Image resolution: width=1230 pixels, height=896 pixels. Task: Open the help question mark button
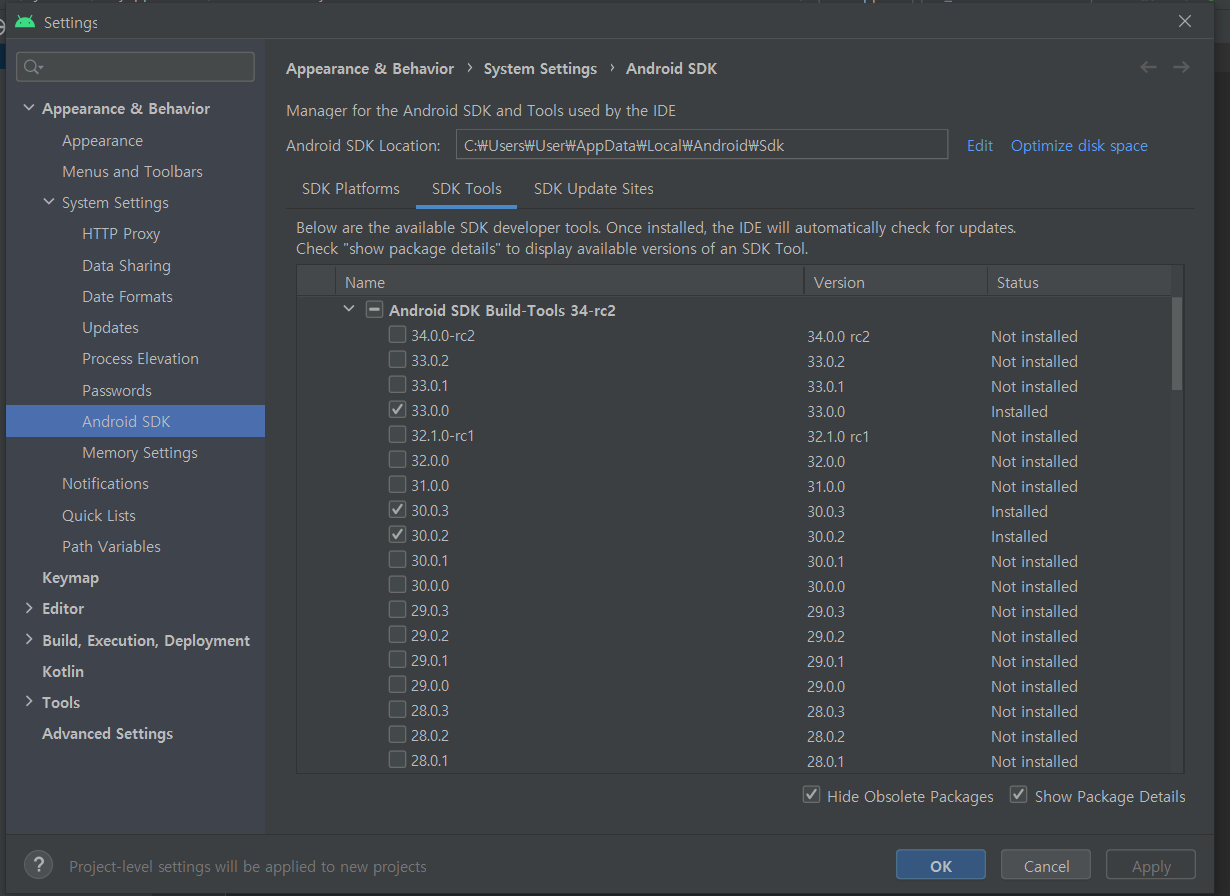pos(38,865)
